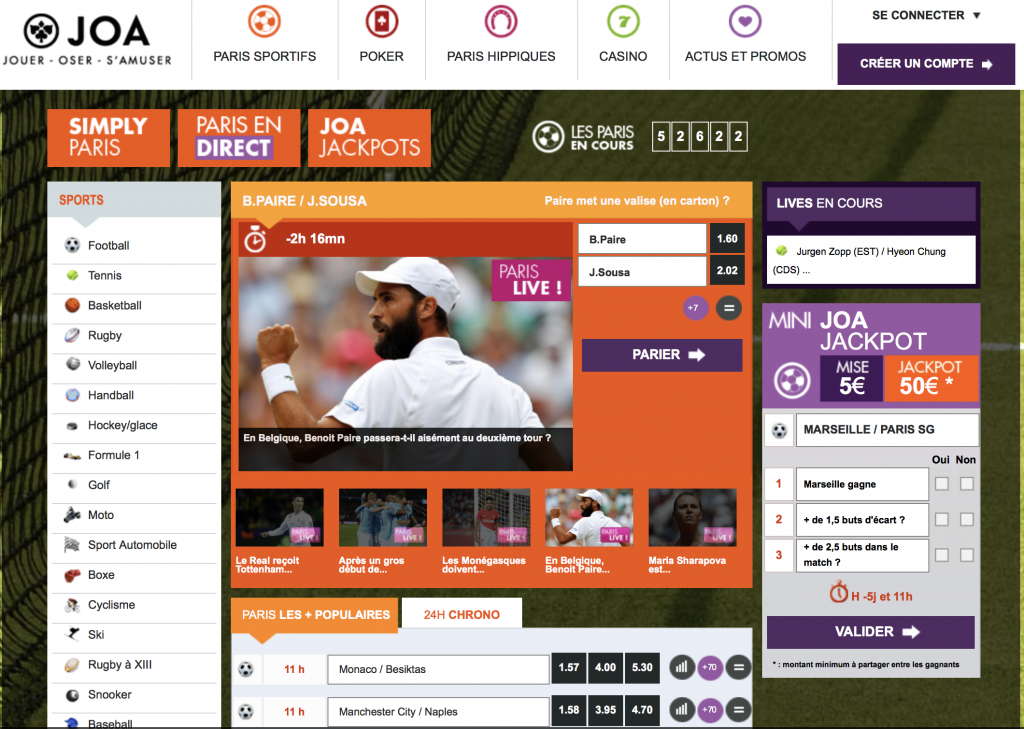The image size is (1024, 729).
Task: Select the Formule 1 car icon
Action: (72, 456)
